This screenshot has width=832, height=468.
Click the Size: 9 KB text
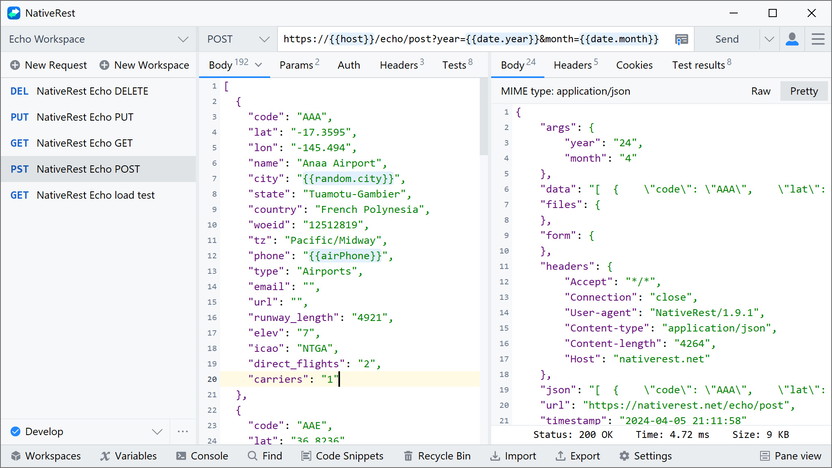(x=760, y=435)
